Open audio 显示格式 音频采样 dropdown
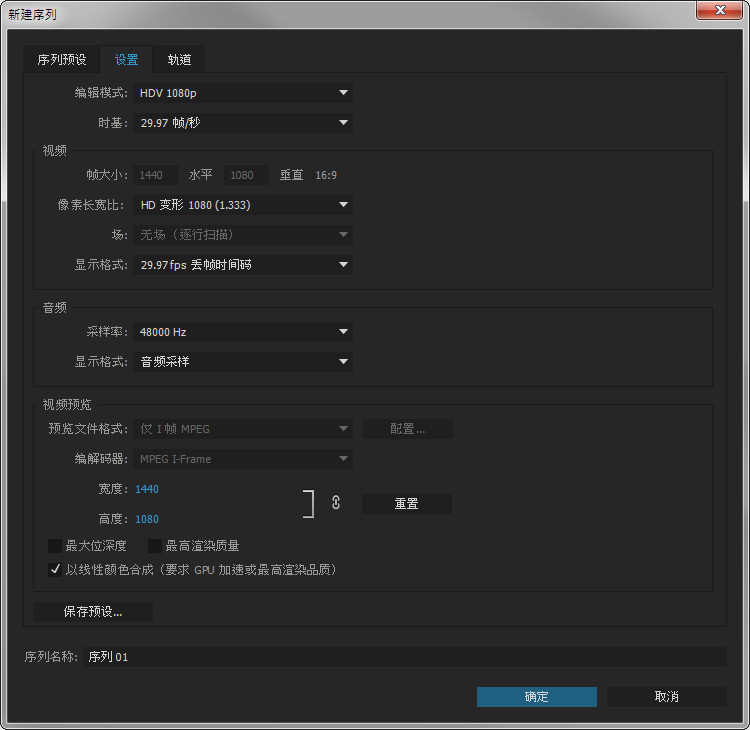750x730 pixels. click(243, 362)
